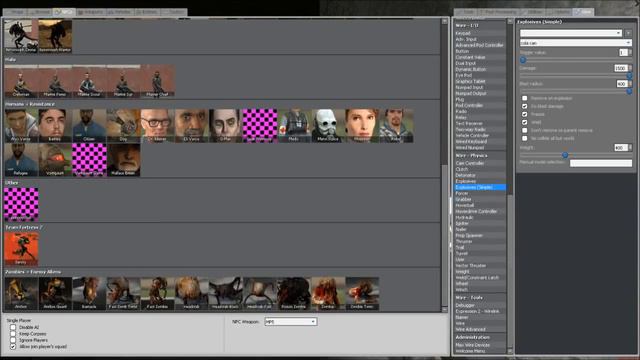Spawn the Antlion Guard NPC
Image resolution: width=640 pixels, height=360 pixels.
55,293
